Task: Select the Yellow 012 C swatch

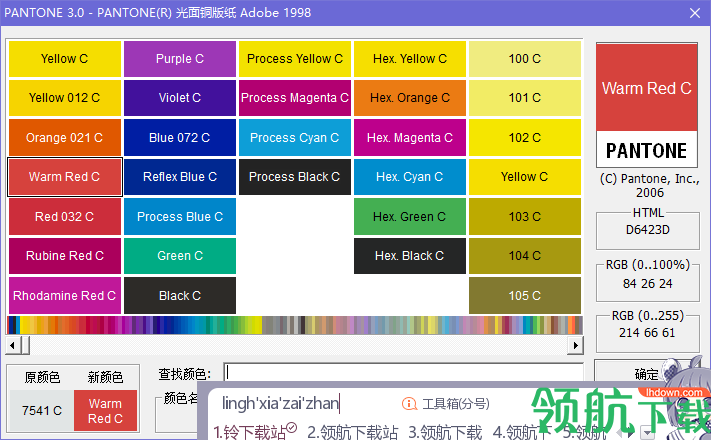Action: [x=65, y=98]
